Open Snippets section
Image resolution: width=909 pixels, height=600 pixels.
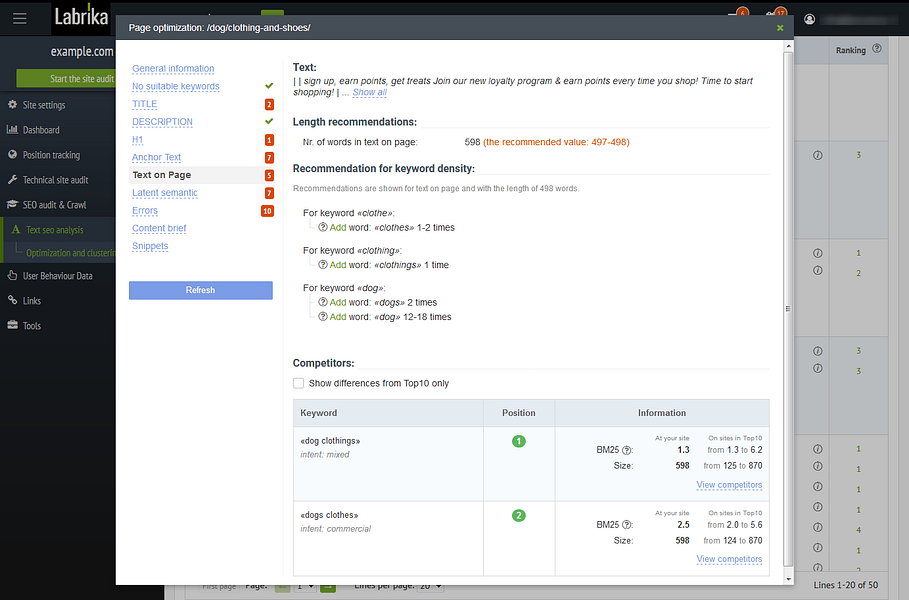(150, 246)
